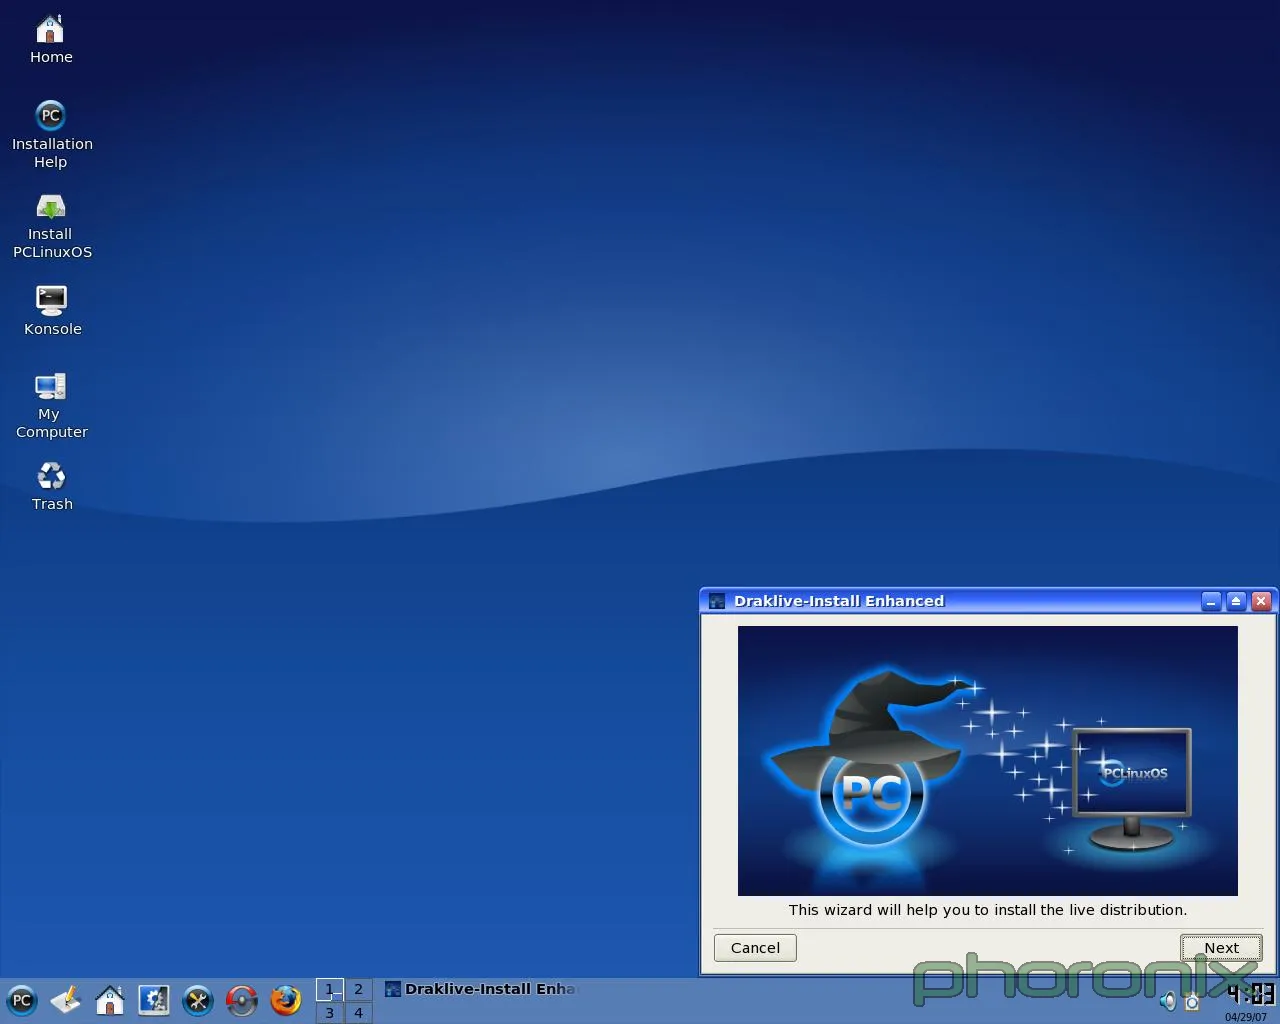
Task: Open the control center gear panel icon
Action: click(154, 1000)
